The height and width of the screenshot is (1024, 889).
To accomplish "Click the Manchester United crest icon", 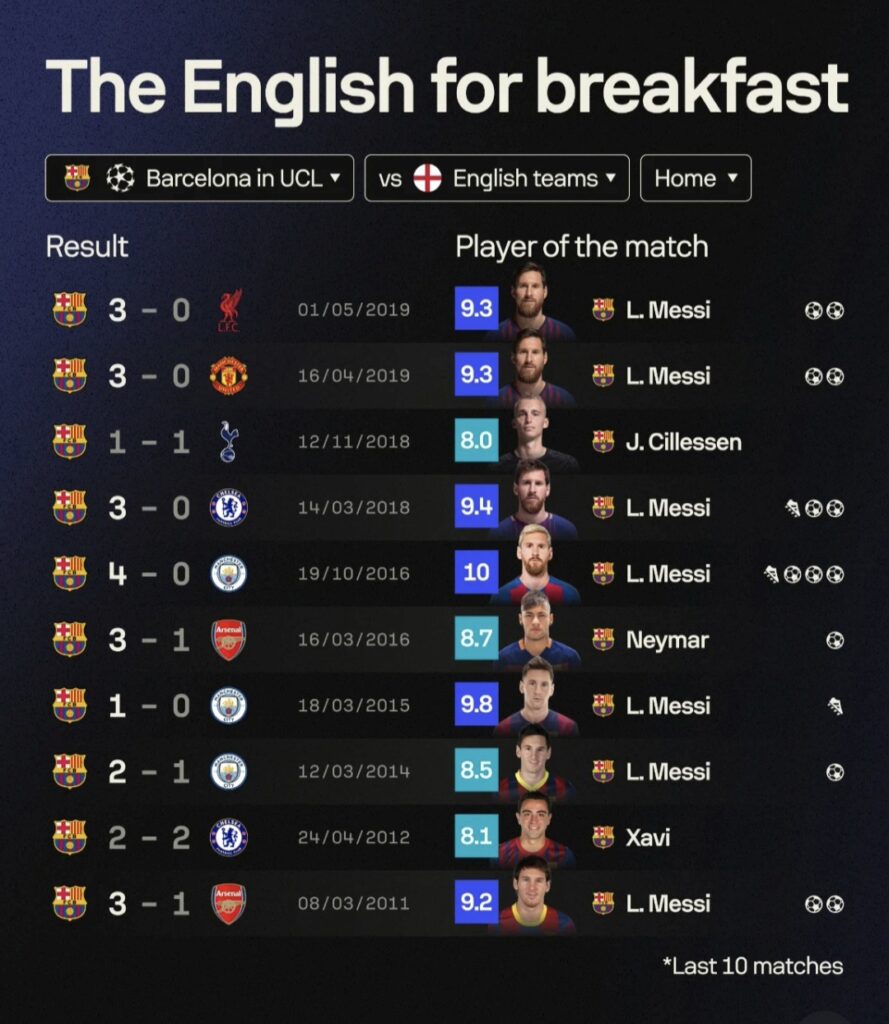I will [x=229, y=376].
